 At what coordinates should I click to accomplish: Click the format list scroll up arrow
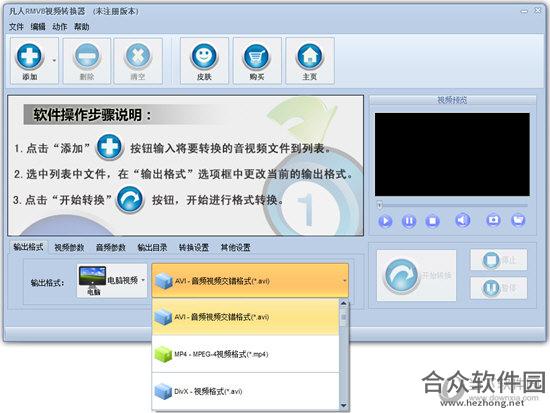click(x=344, y=303)
